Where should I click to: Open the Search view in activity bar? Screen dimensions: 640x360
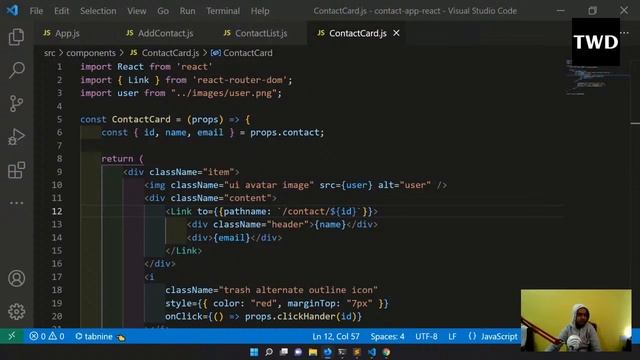(x=16, y=70)
